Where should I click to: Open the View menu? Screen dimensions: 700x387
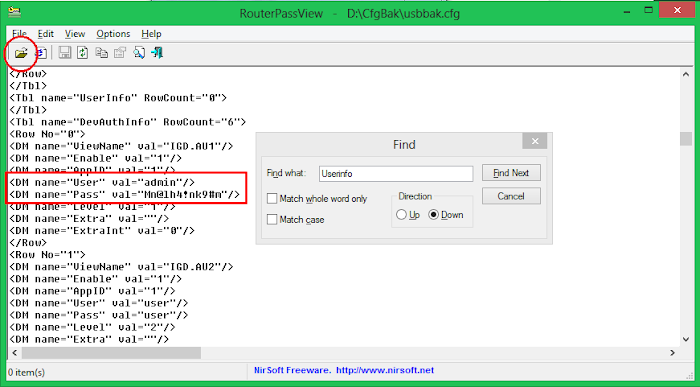pos(75,34)
